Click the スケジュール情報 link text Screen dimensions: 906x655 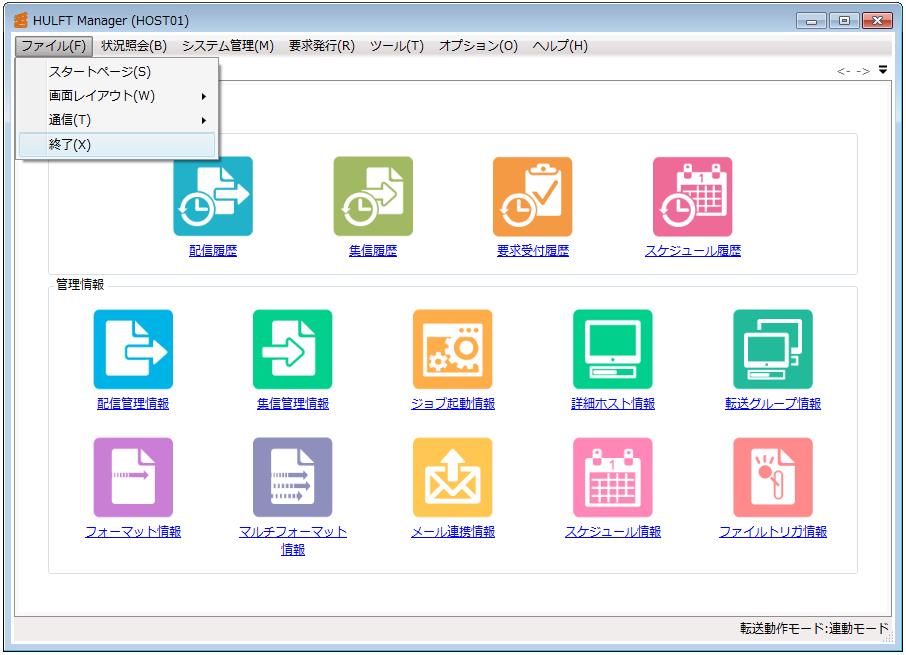click(612, 532)
